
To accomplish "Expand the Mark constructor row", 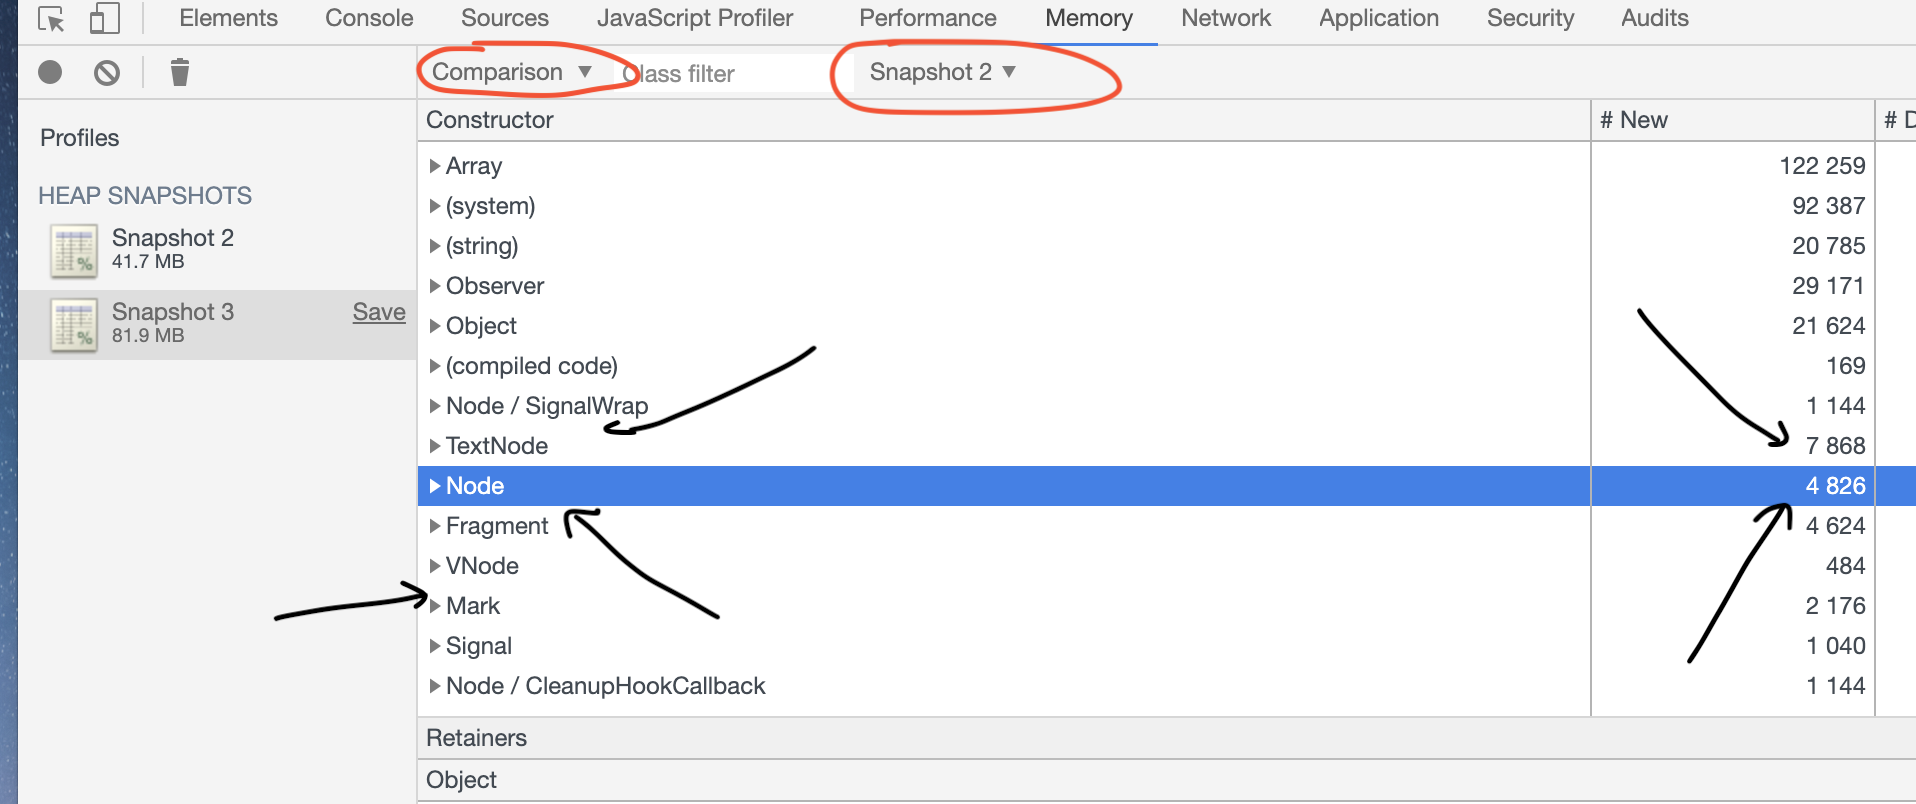I will pos(435,606).
